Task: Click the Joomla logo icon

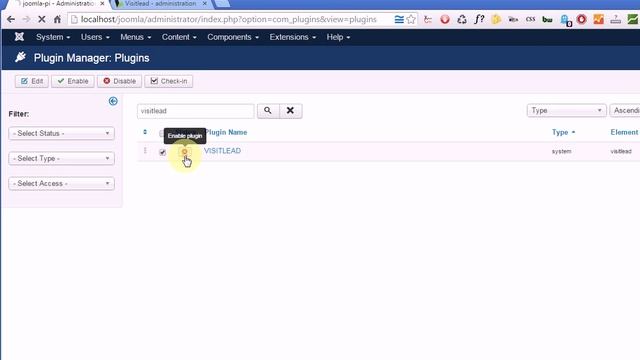Action: point(19,37)
